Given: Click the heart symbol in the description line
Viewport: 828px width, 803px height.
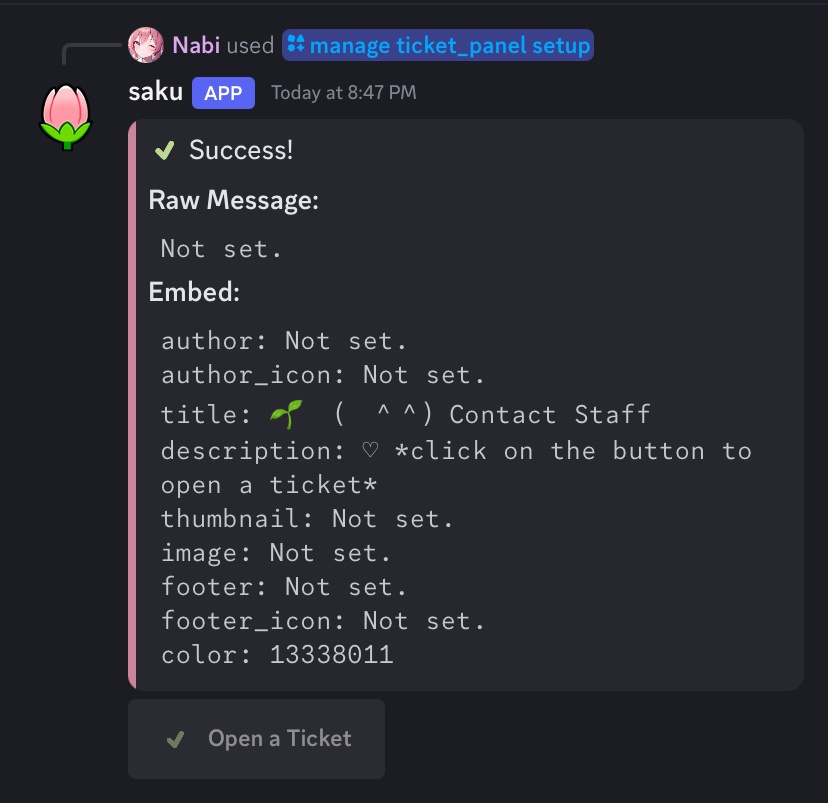Looking at the screenshot, I should click(370, 451).
